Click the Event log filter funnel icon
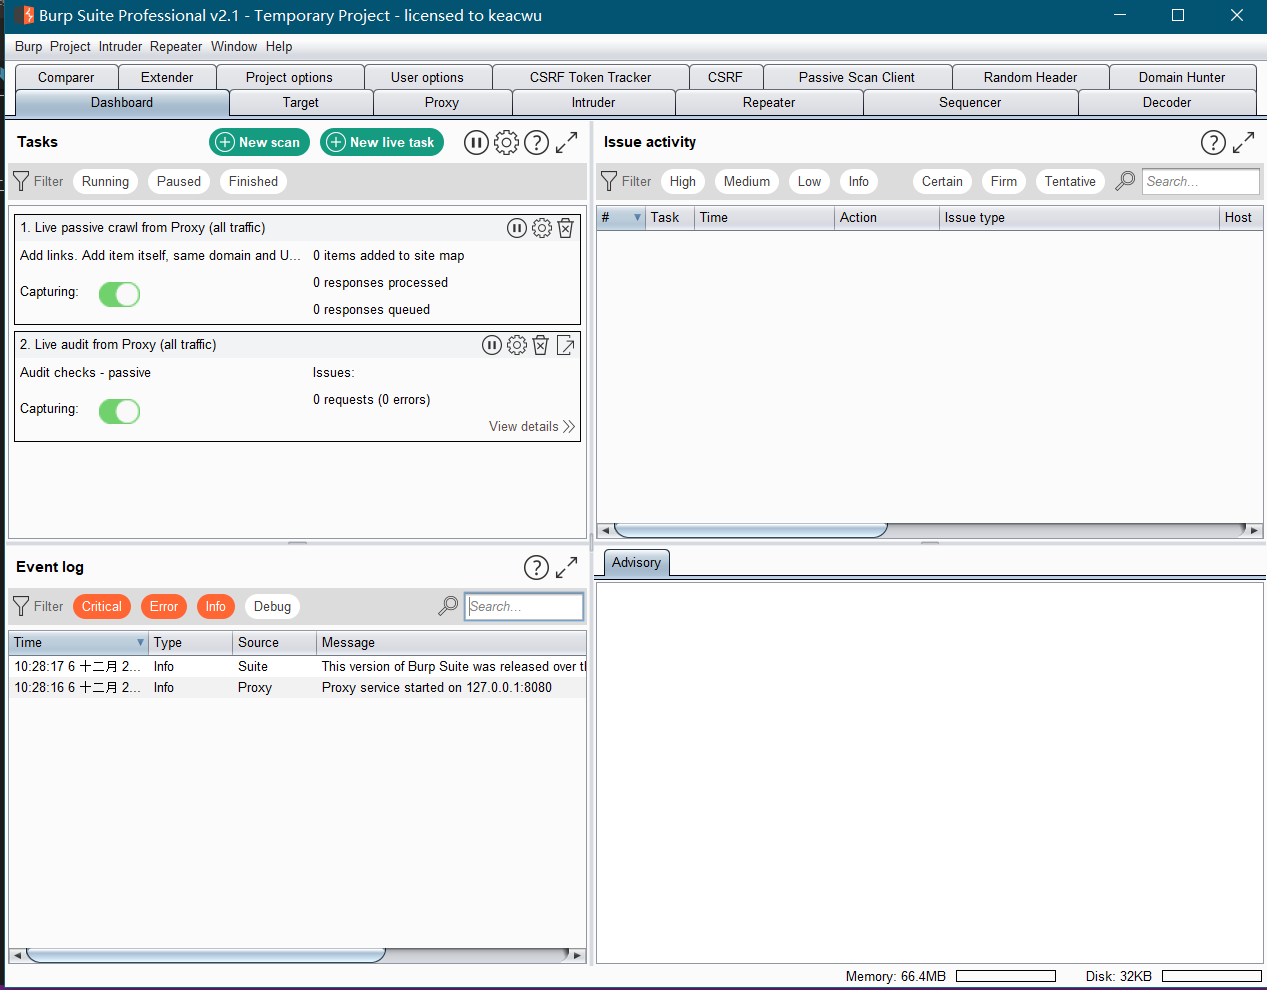 (21, 606)
